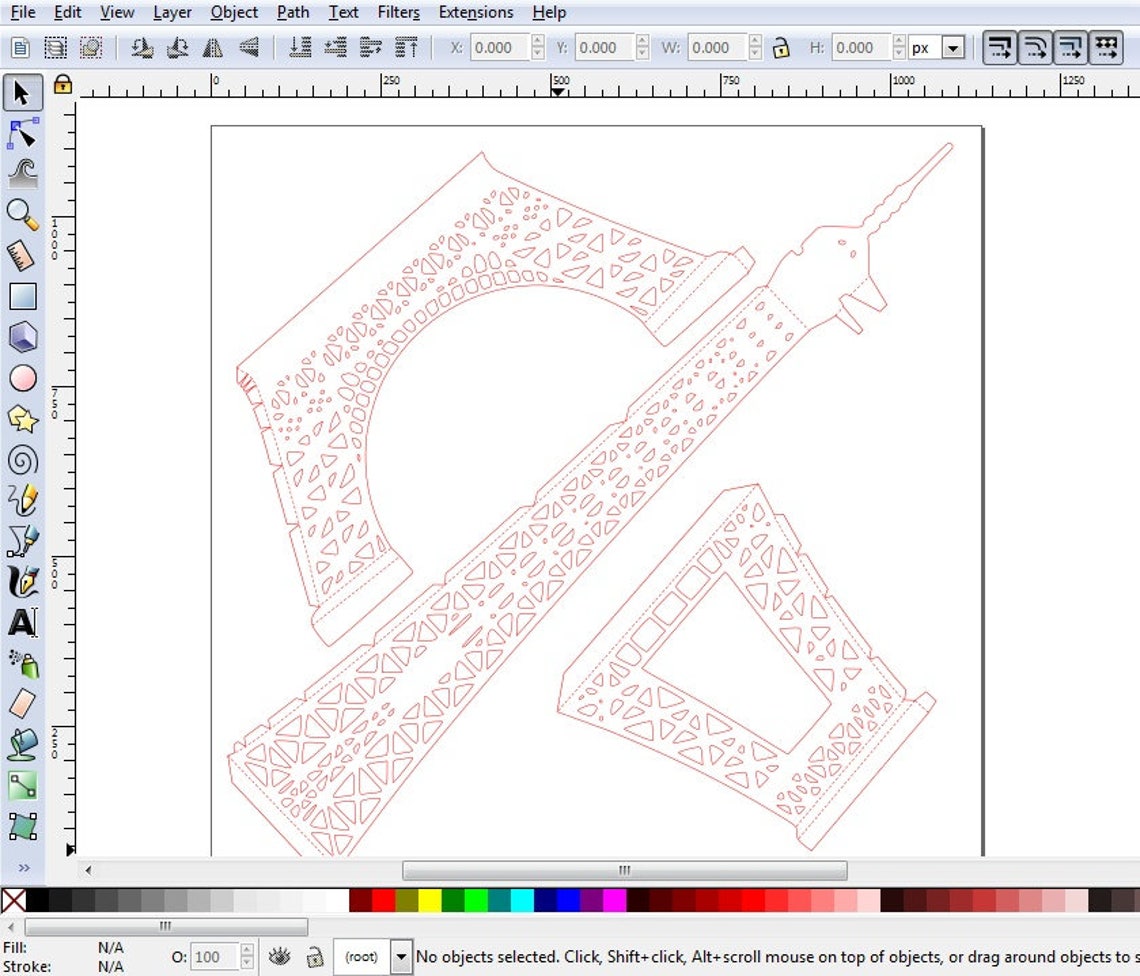Select the Bezier Pen tool
The width and height of the screenshot is (1140, 976).
click(x=23, y=541)
